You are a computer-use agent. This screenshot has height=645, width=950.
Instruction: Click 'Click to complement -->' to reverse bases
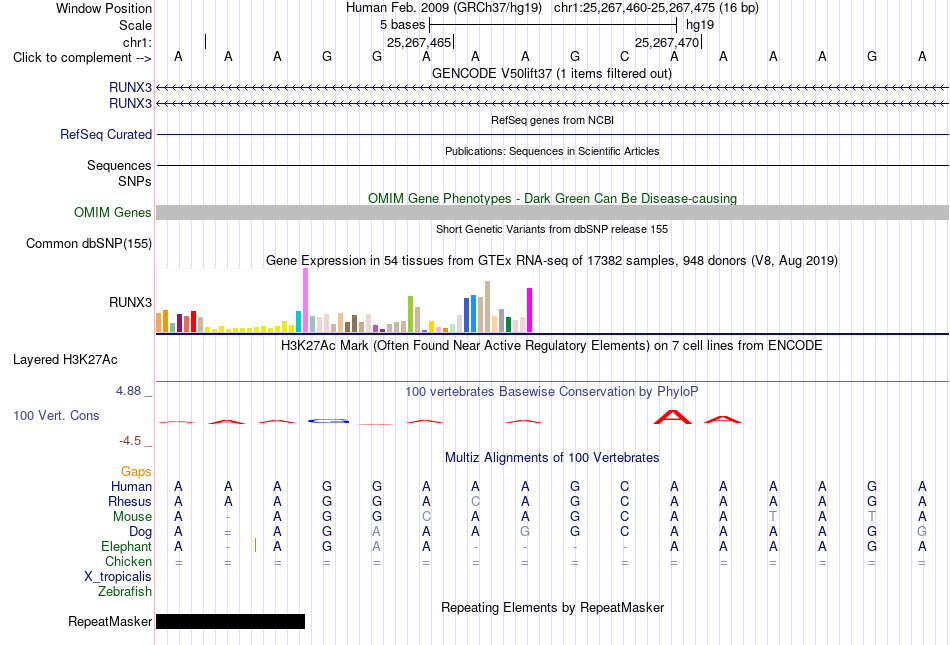pos(82,58)
